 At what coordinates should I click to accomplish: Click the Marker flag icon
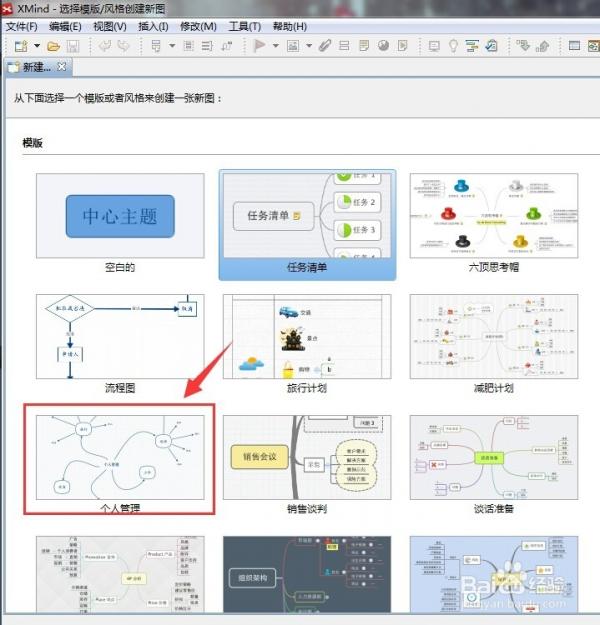tap(259, 46)
